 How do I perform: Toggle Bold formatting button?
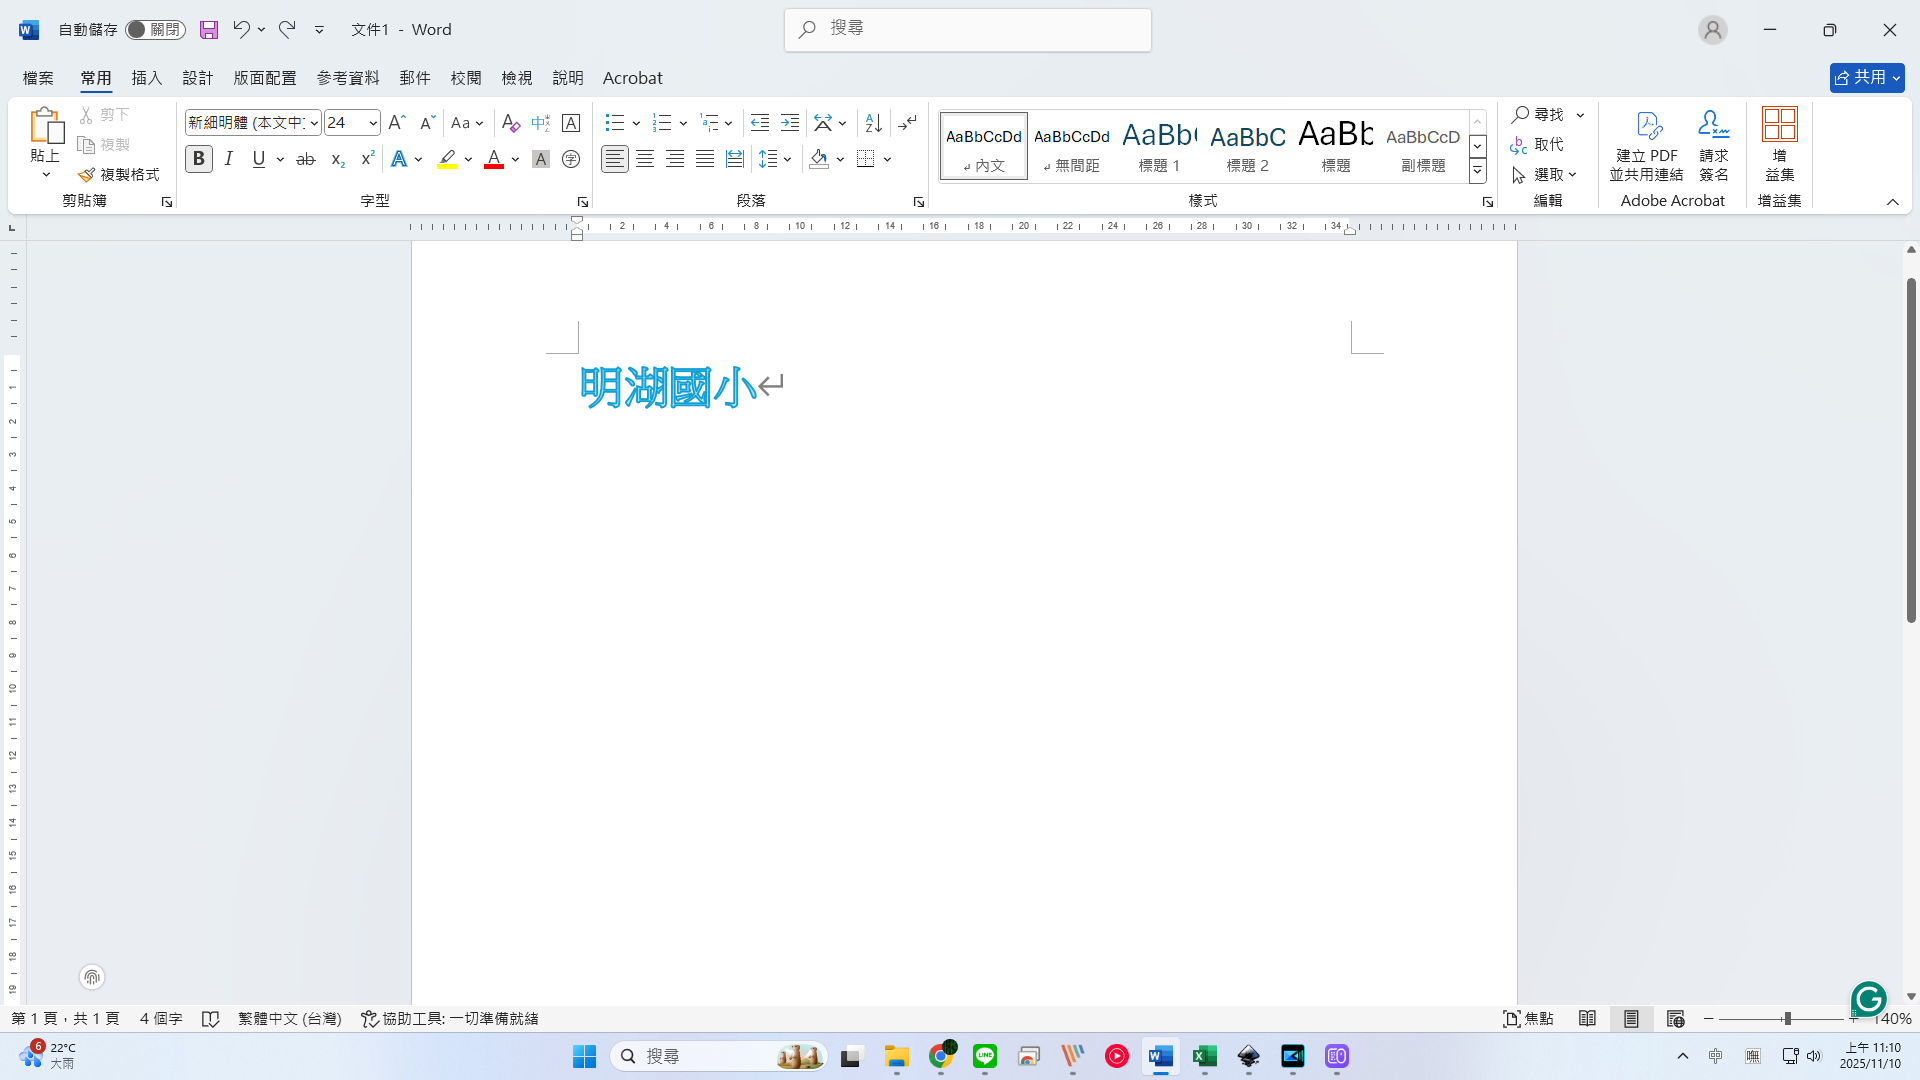[198, 159]
